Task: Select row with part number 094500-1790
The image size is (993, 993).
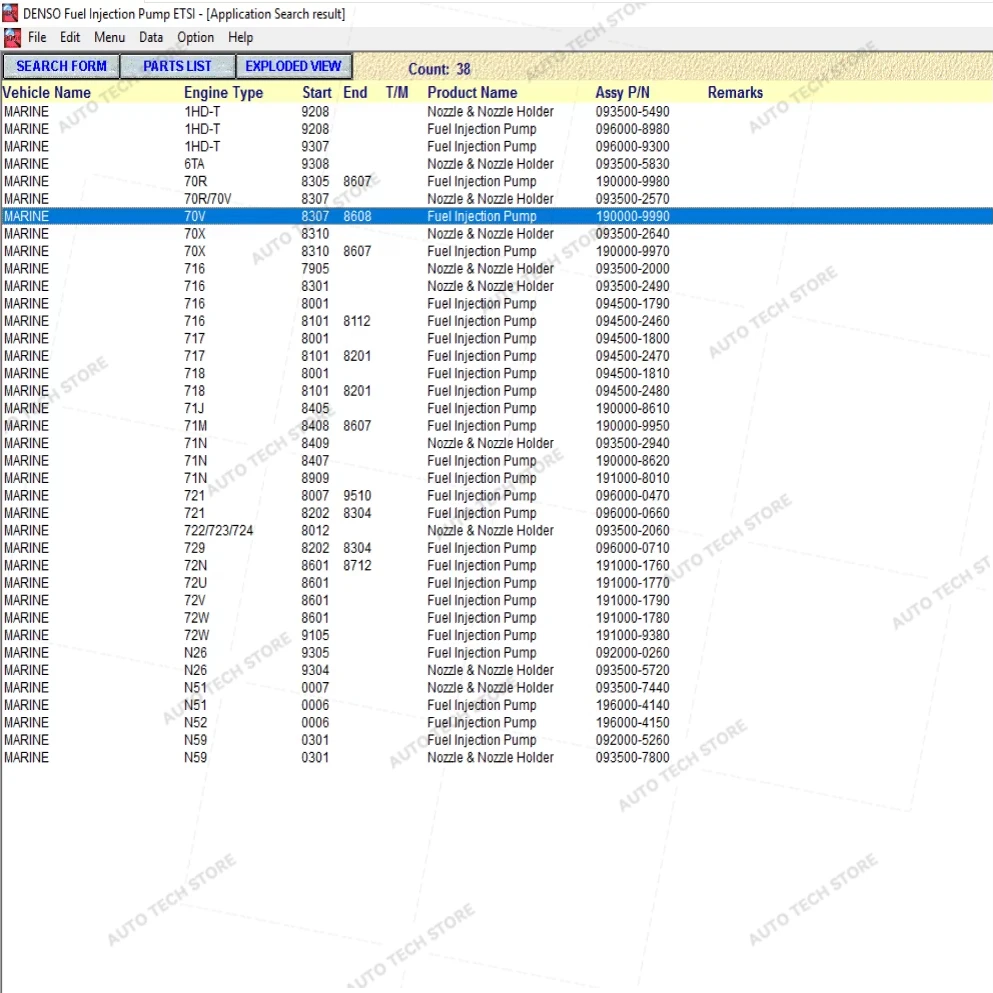Action: [496, 303]
